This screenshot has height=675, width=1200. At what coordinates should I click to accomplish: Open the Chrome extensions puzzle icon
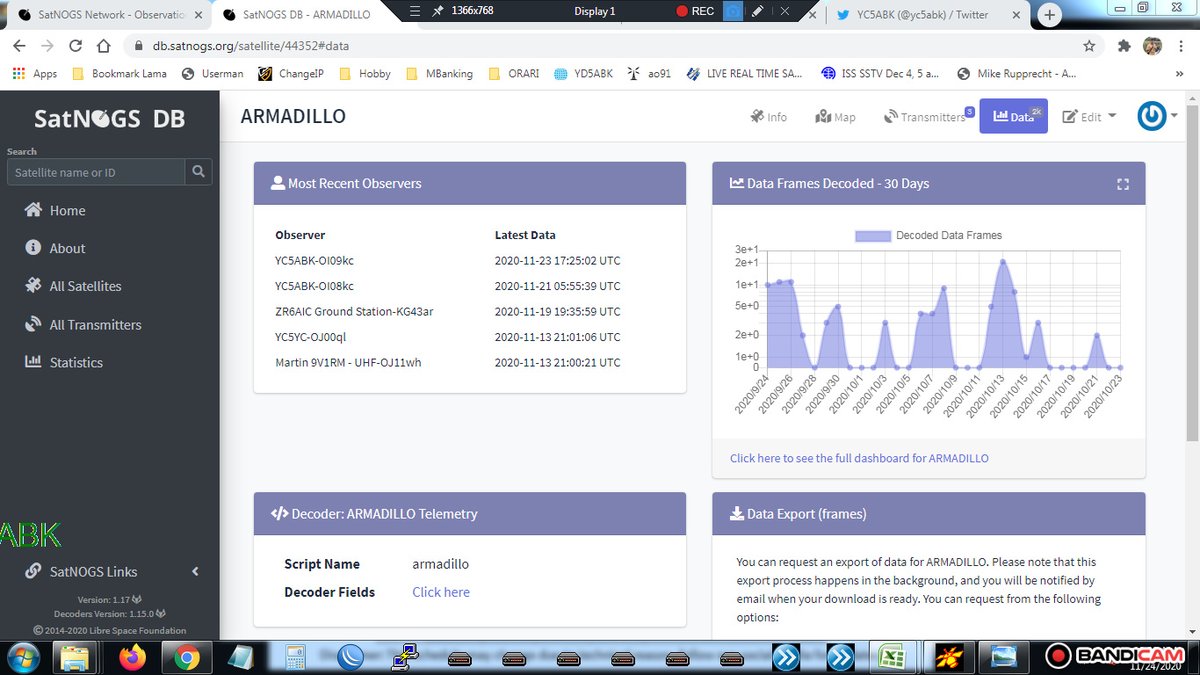tap(1124, 46)
